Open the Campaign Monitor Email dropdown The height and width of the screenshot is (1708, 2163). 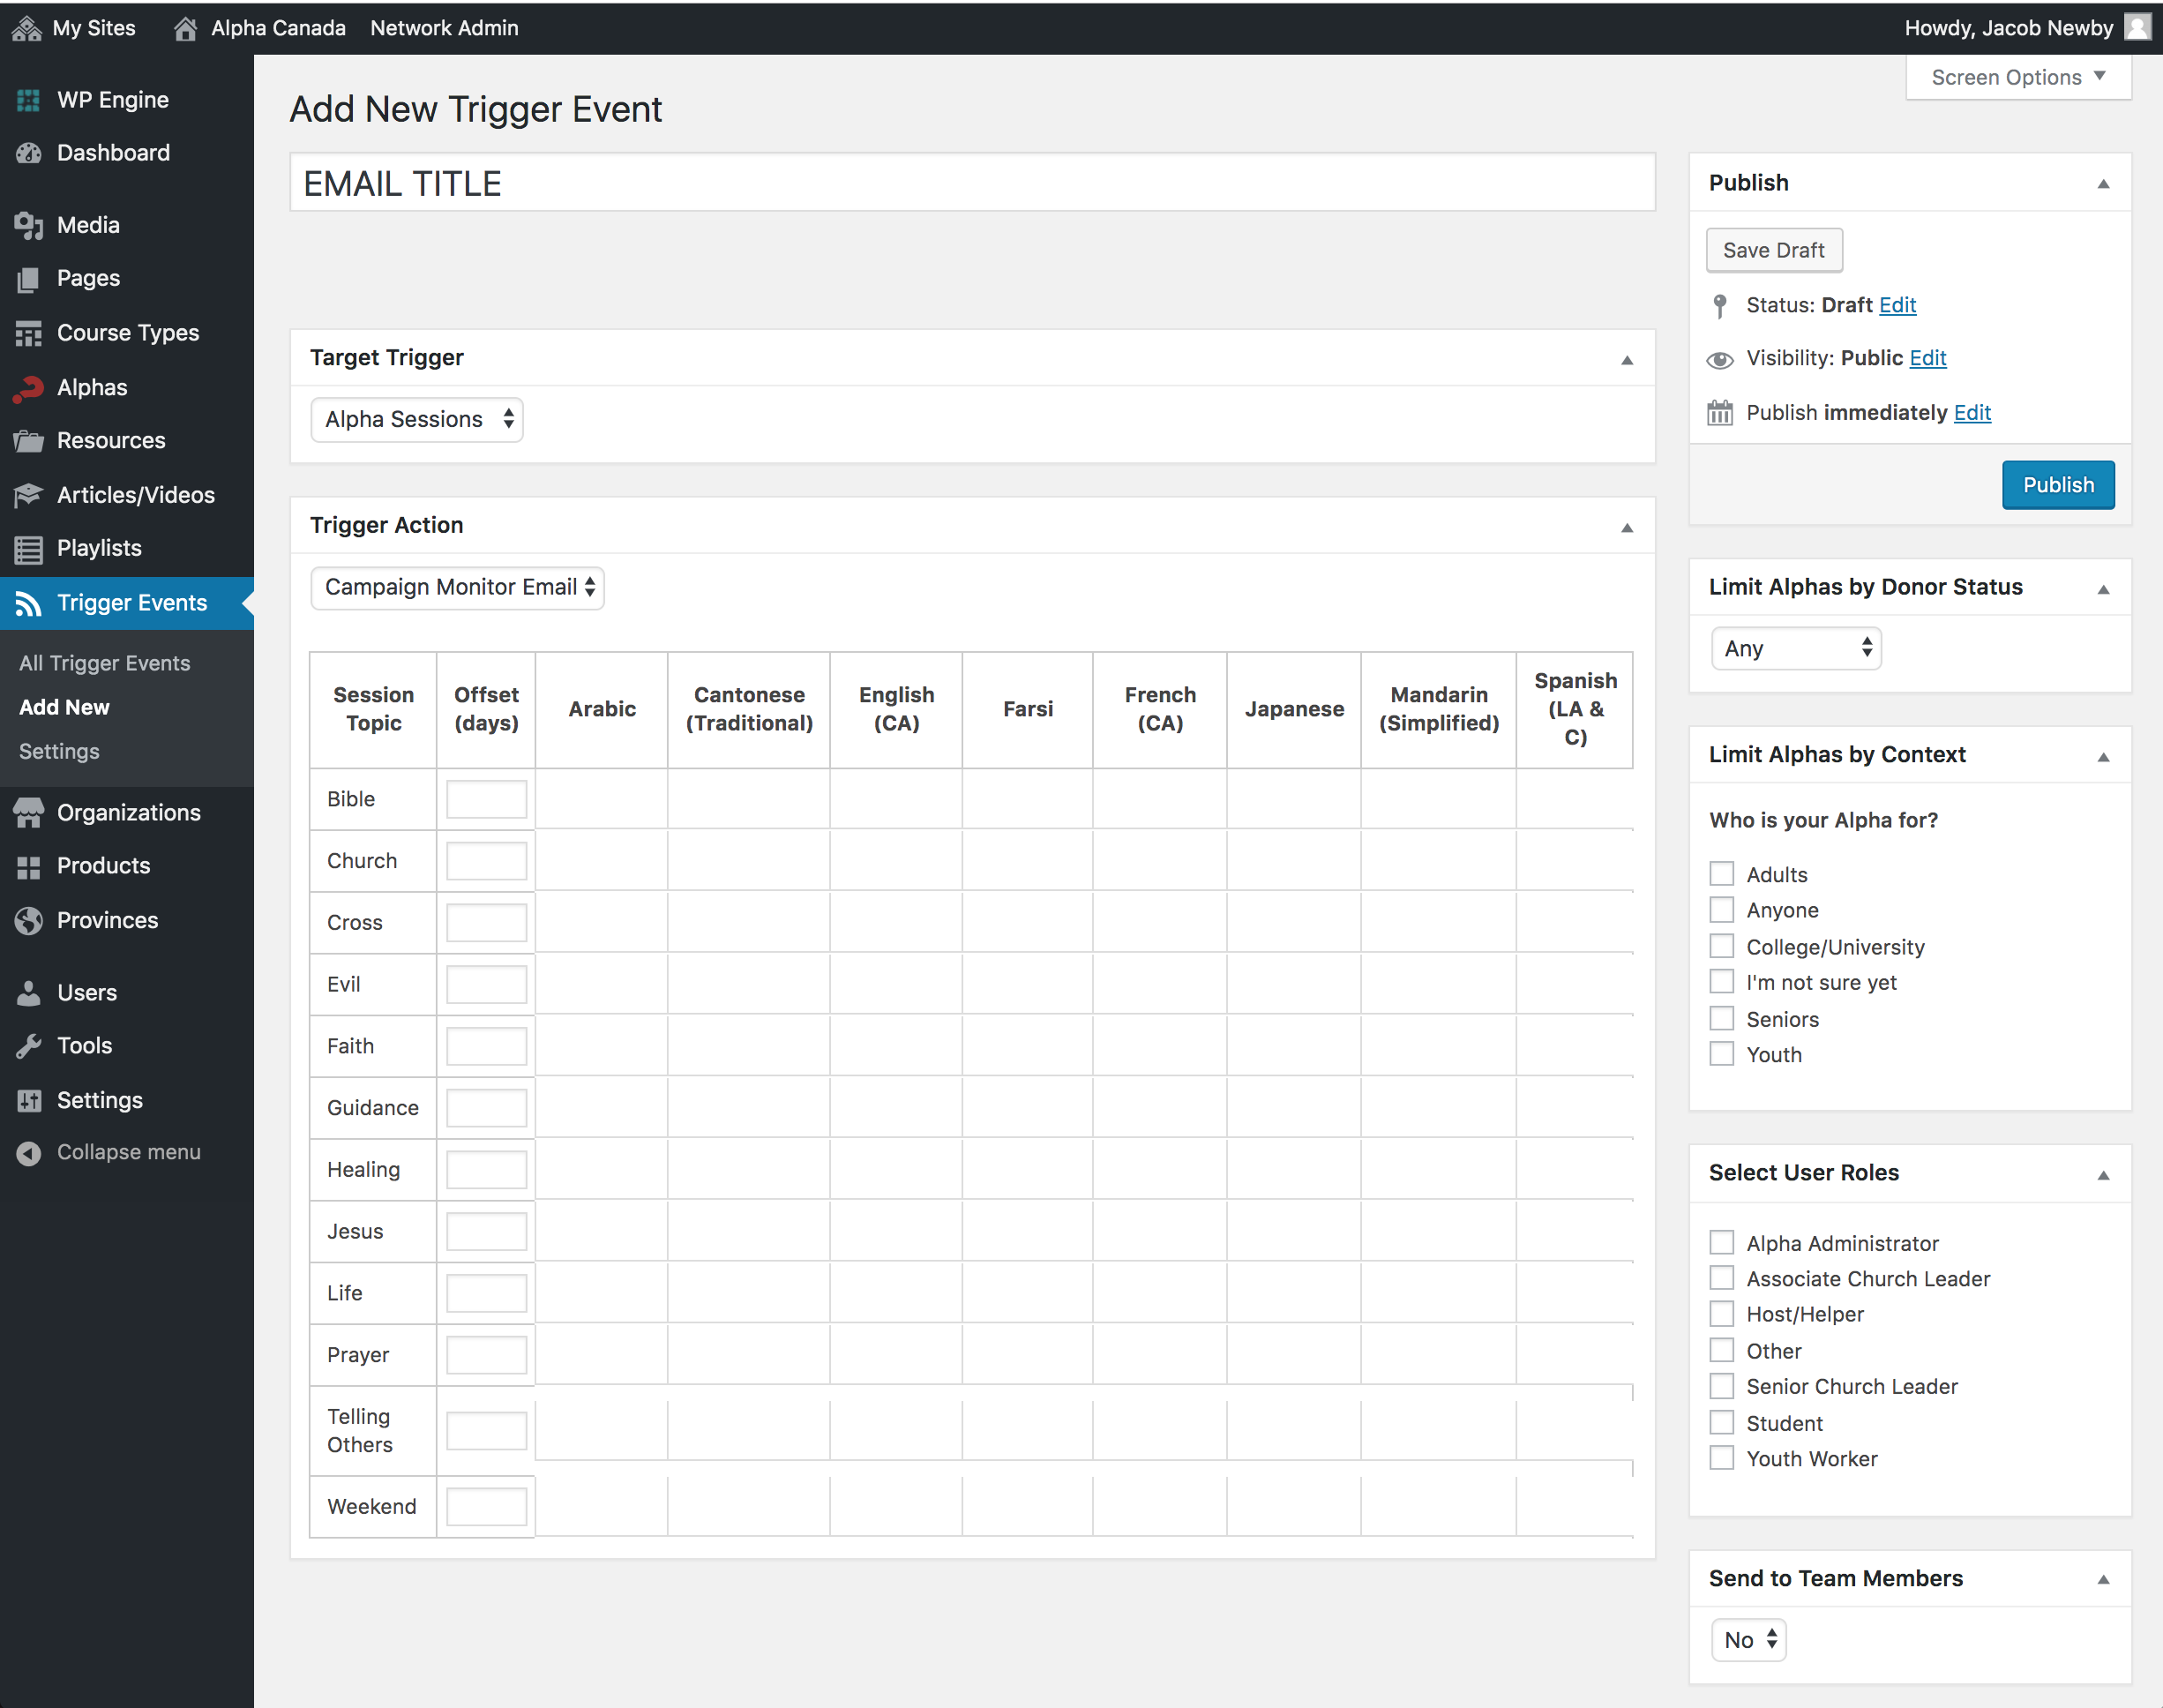457,587
